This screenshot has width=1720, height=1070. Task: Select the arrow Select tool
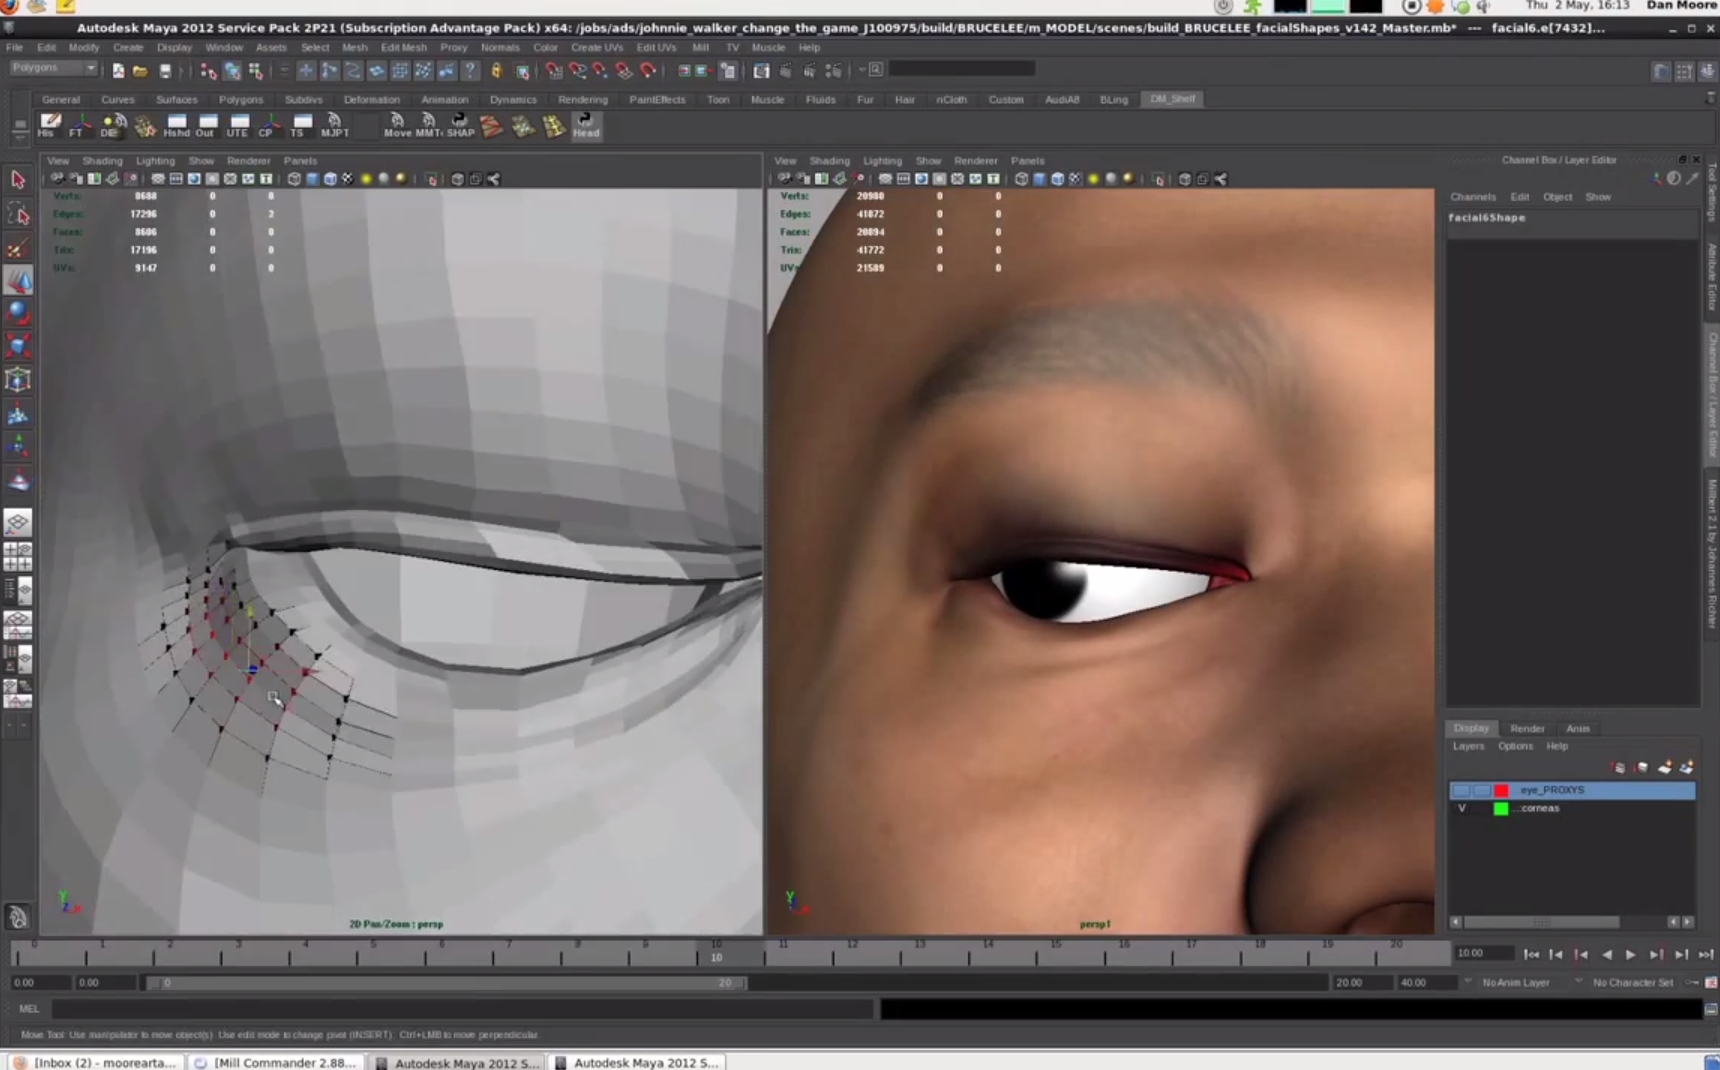coord(18,180)
